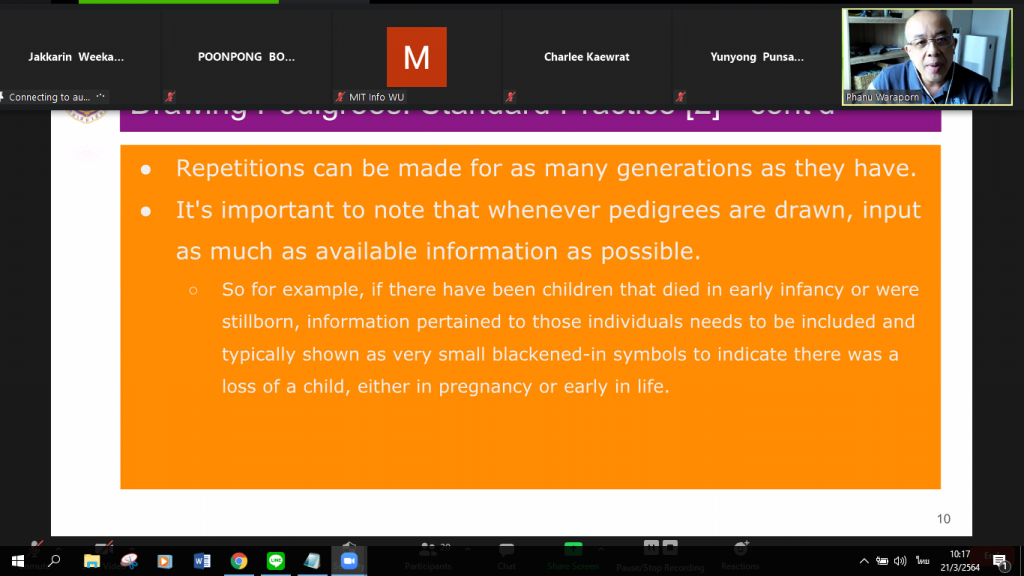Click the Charlee Kaewrat participant tile
This screenshot has height=576, width=1024.
(x=587, y=57)
